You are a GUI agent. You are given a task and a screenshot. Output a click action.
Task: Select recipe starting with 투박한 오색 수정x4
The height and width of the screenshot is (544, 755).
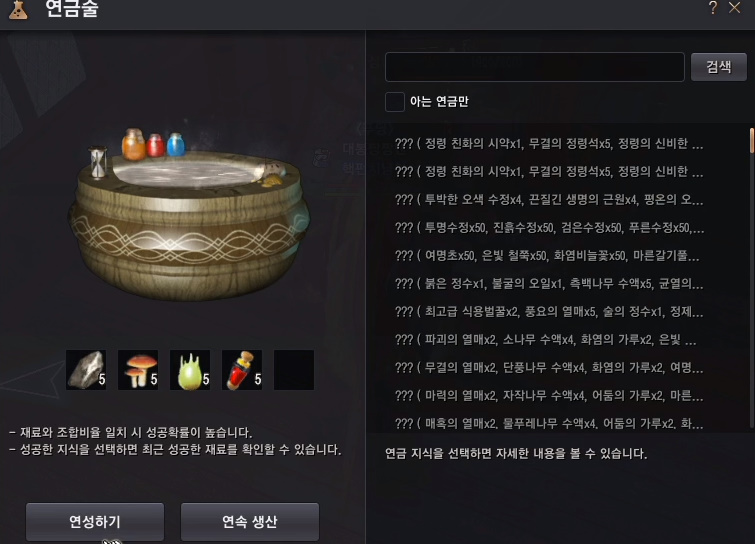549,199
